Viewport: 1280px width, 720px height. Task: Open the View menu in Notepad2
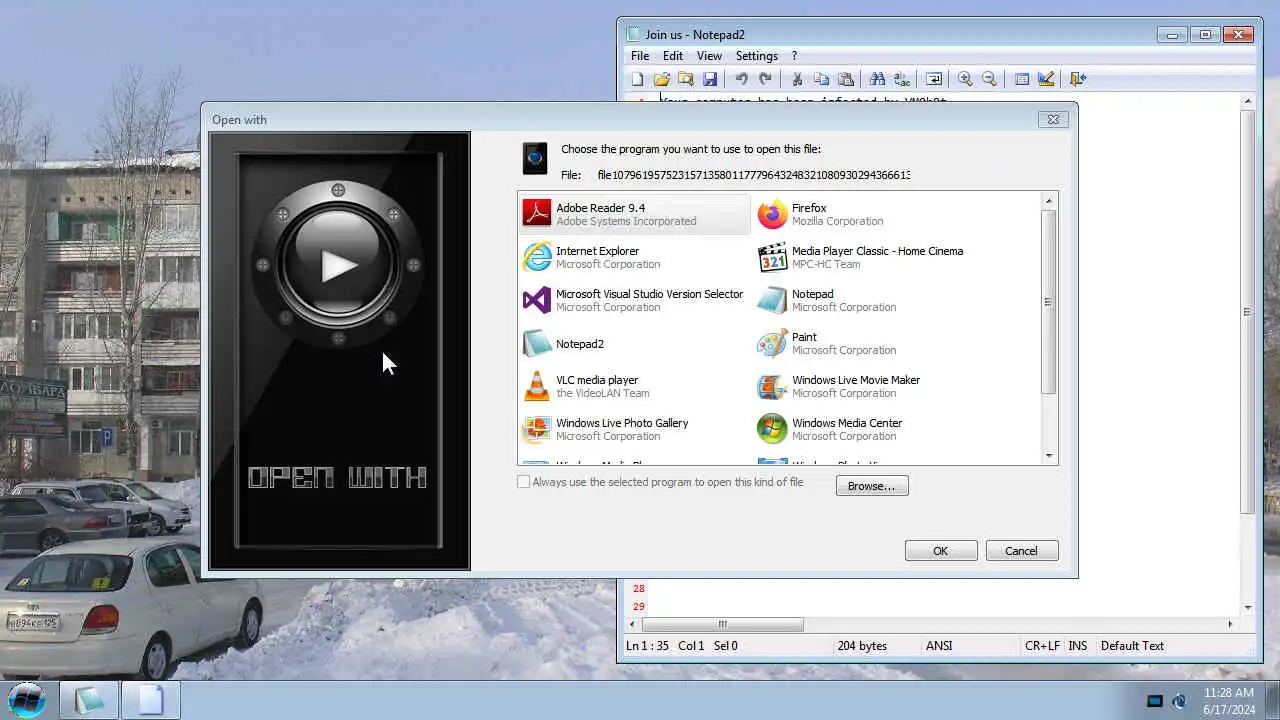pyautogui.click(x=709, y=56)
